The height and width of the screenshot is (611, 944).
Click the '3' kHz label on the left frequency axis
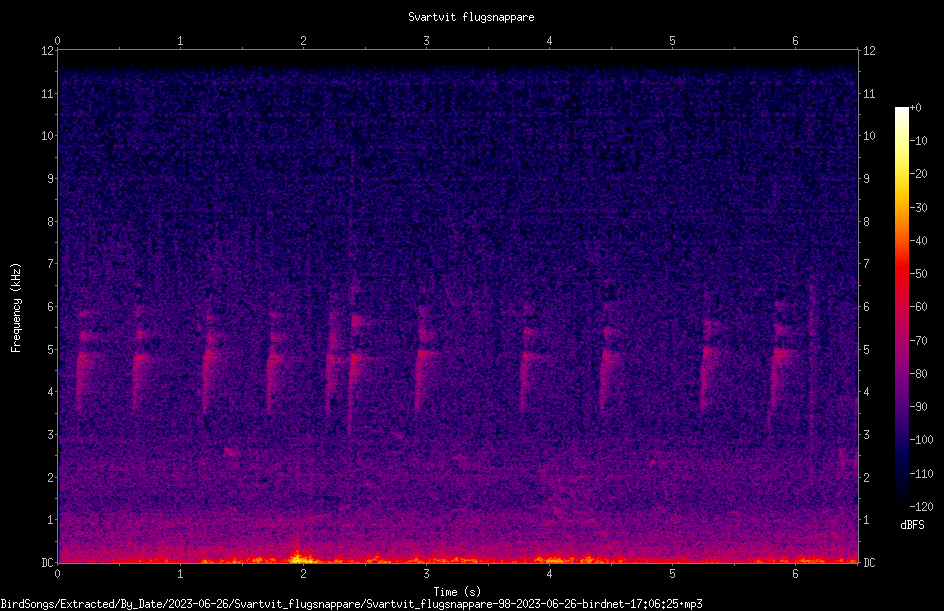pos(51,435)
